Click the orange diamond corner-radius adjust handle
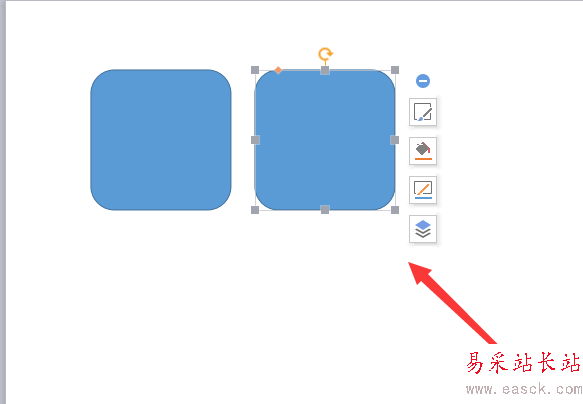The width and height of the screenshot is (583, 404). (x=278, y=70)
